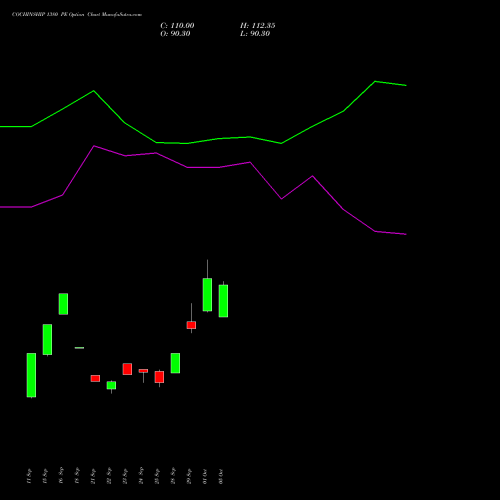The height and width of the screenshot is (500, 500).
Task: Click the first tall green candle
Action: click(31, 375)
